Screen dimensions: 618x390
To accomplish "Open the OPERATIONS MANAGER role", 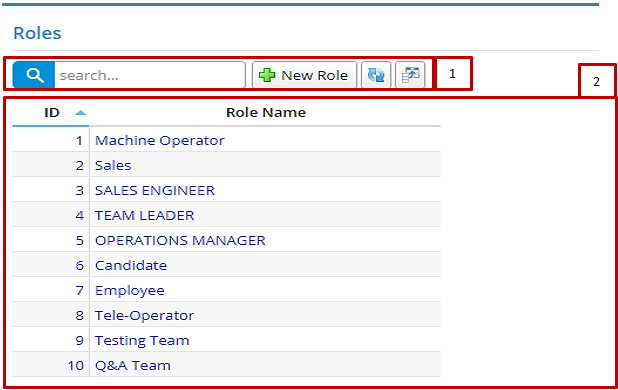I will point(181,240).
